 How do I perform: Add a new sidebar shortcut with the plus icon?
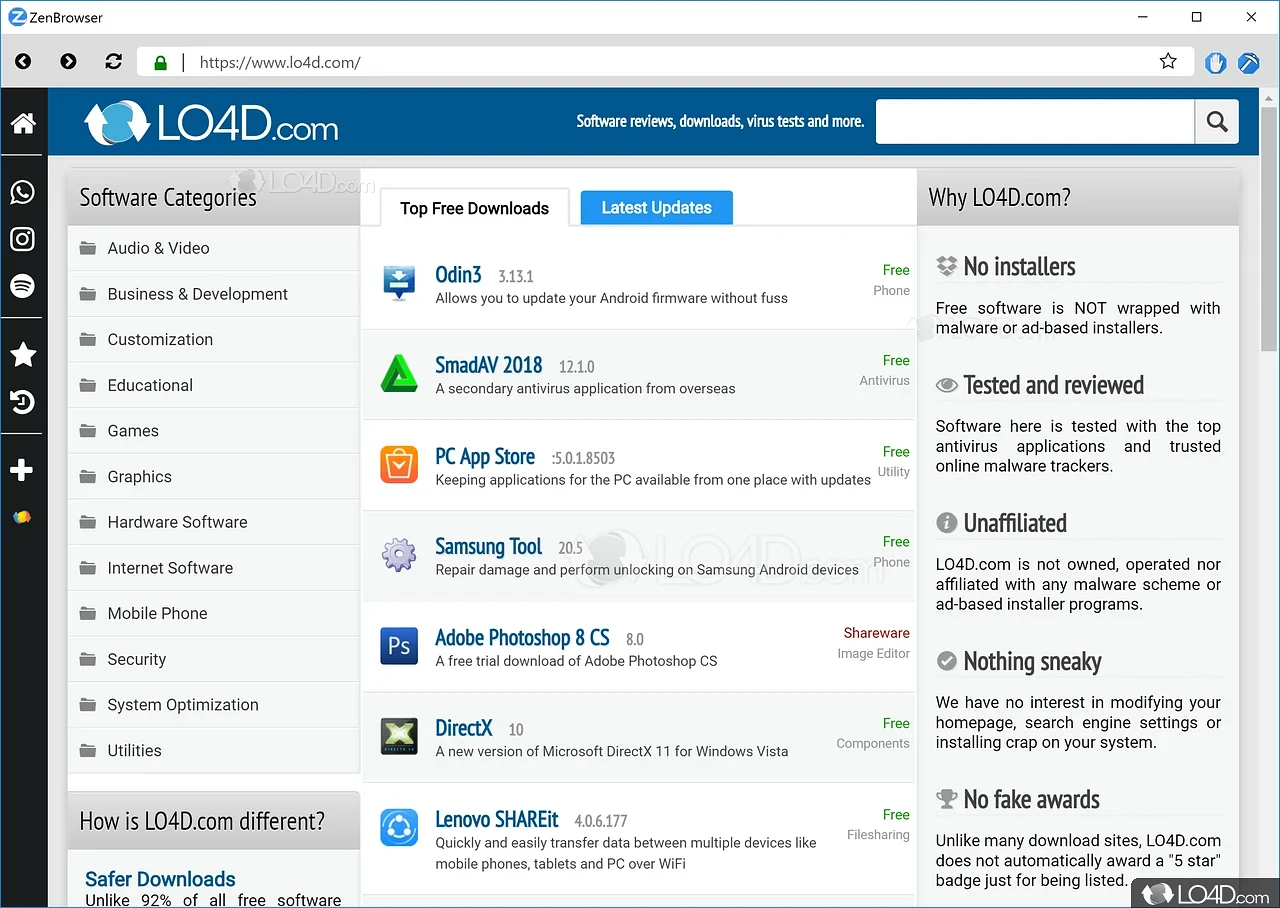coord(22,470)
